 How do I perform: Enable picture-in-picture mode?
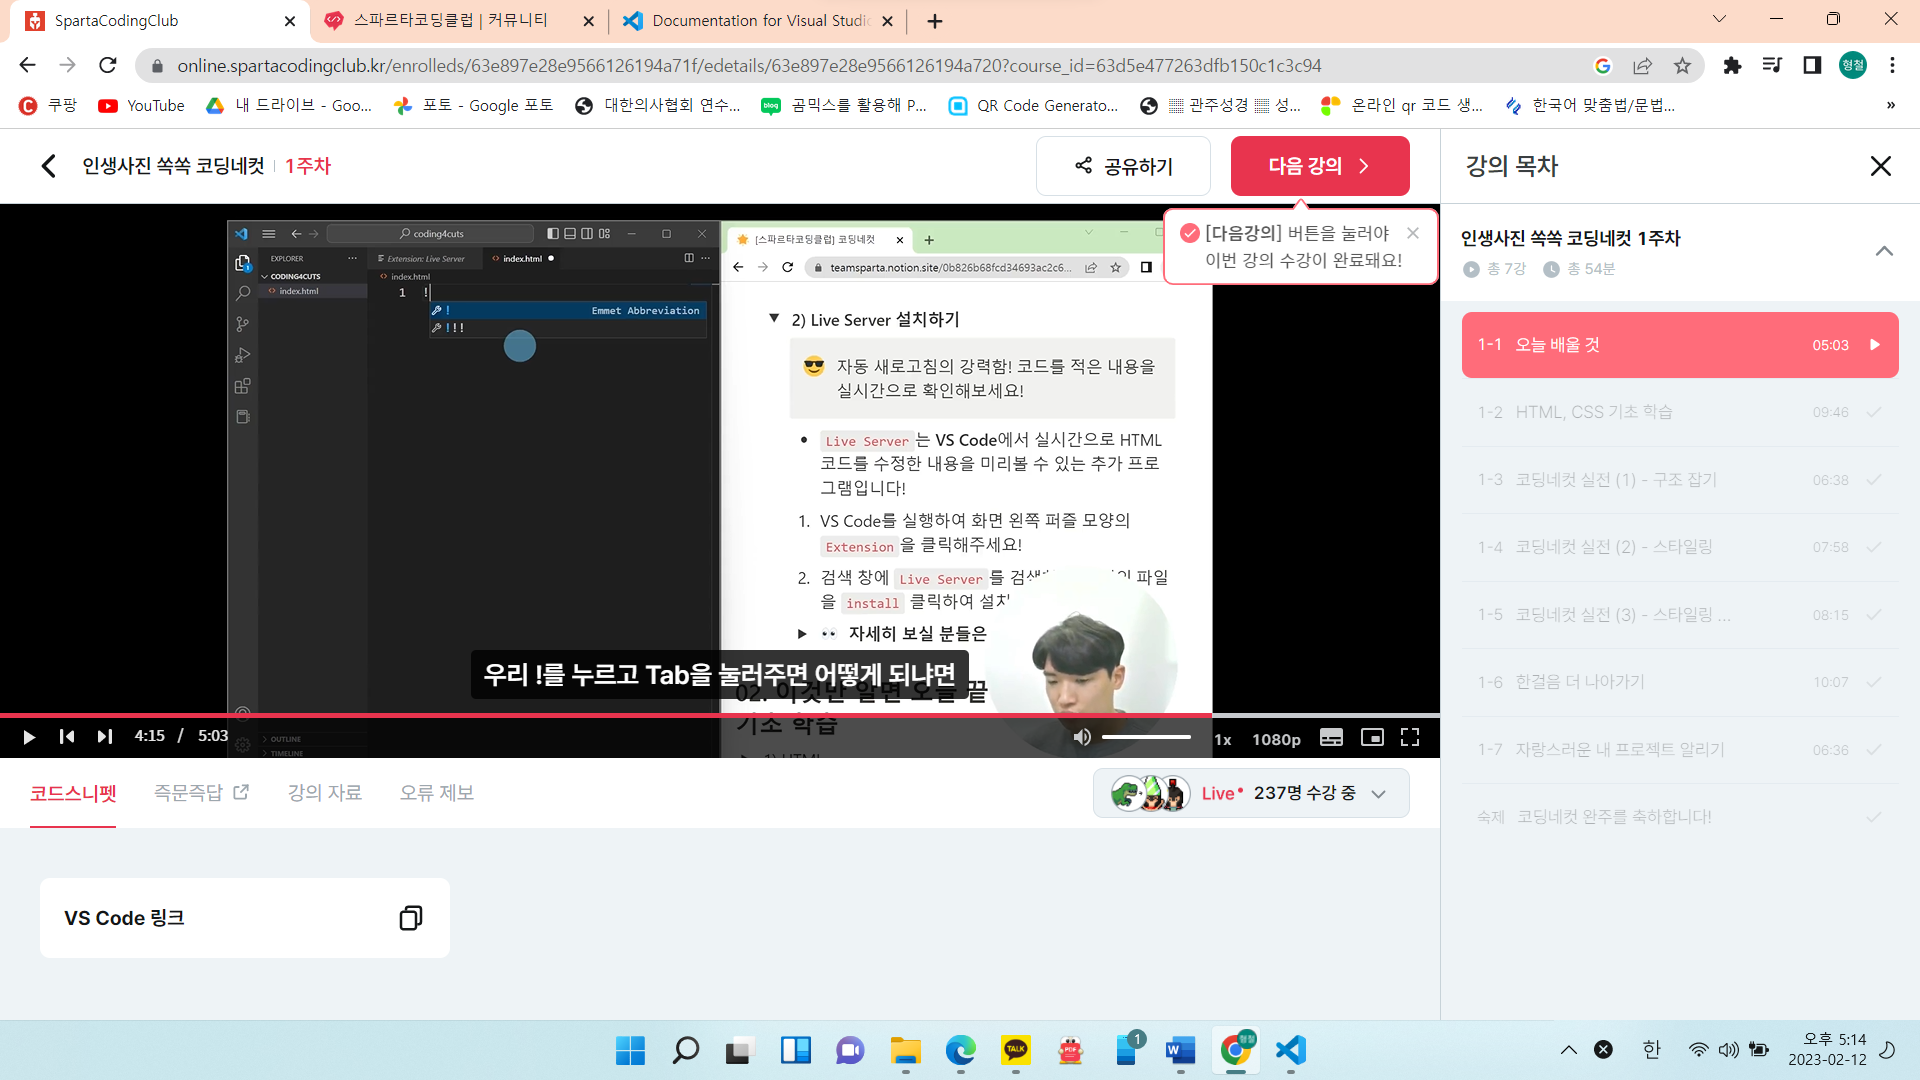1372,737
